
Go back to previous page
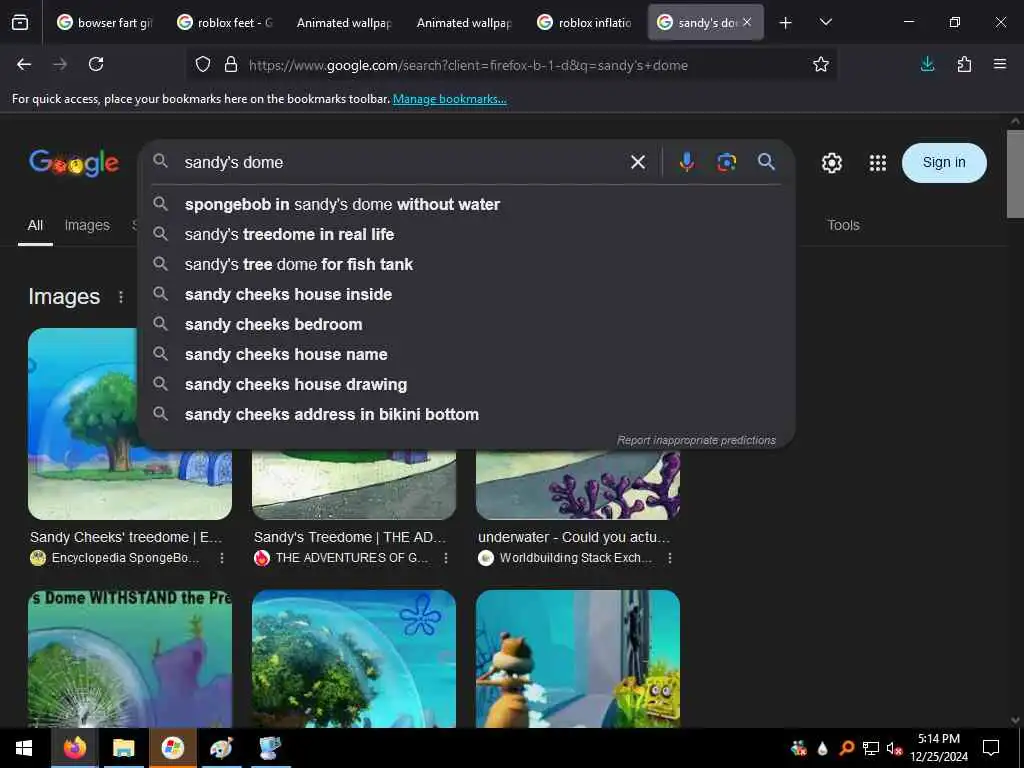coord(24,65)
